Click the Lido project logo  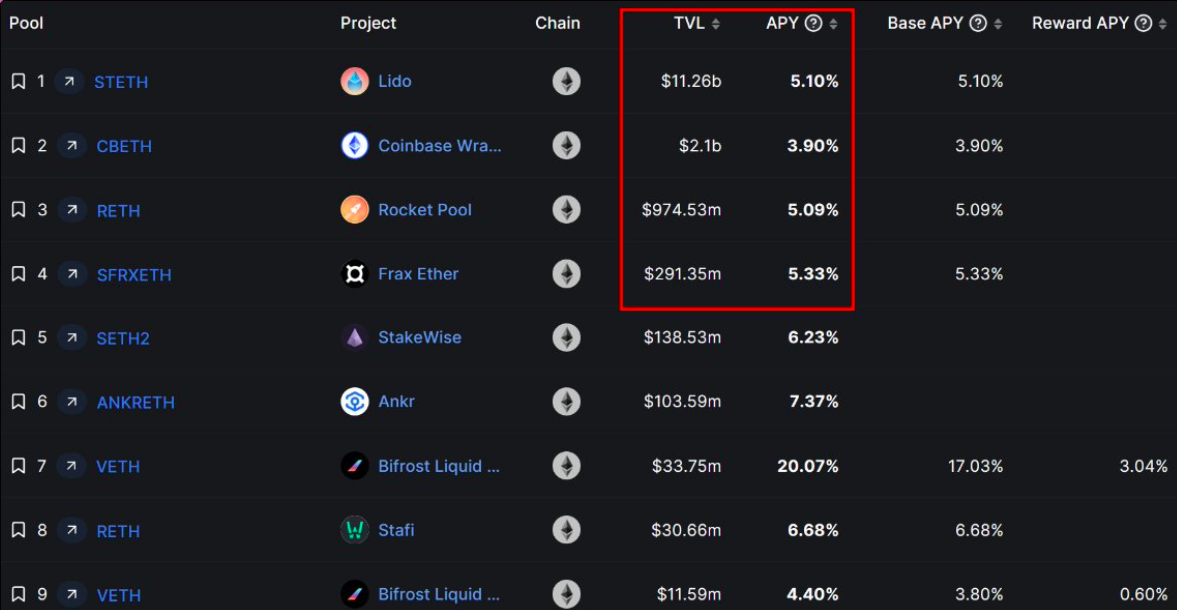click(x=354, y=82)
